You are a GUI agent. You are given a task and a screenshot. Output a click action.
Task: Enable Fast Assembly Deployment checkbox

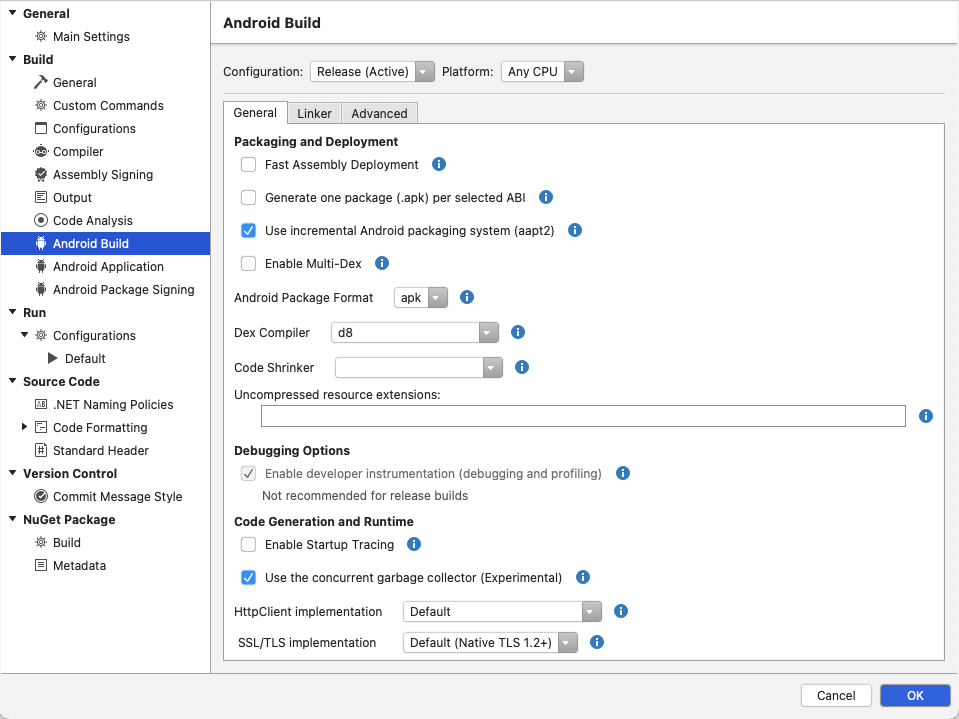pos(248,164)
